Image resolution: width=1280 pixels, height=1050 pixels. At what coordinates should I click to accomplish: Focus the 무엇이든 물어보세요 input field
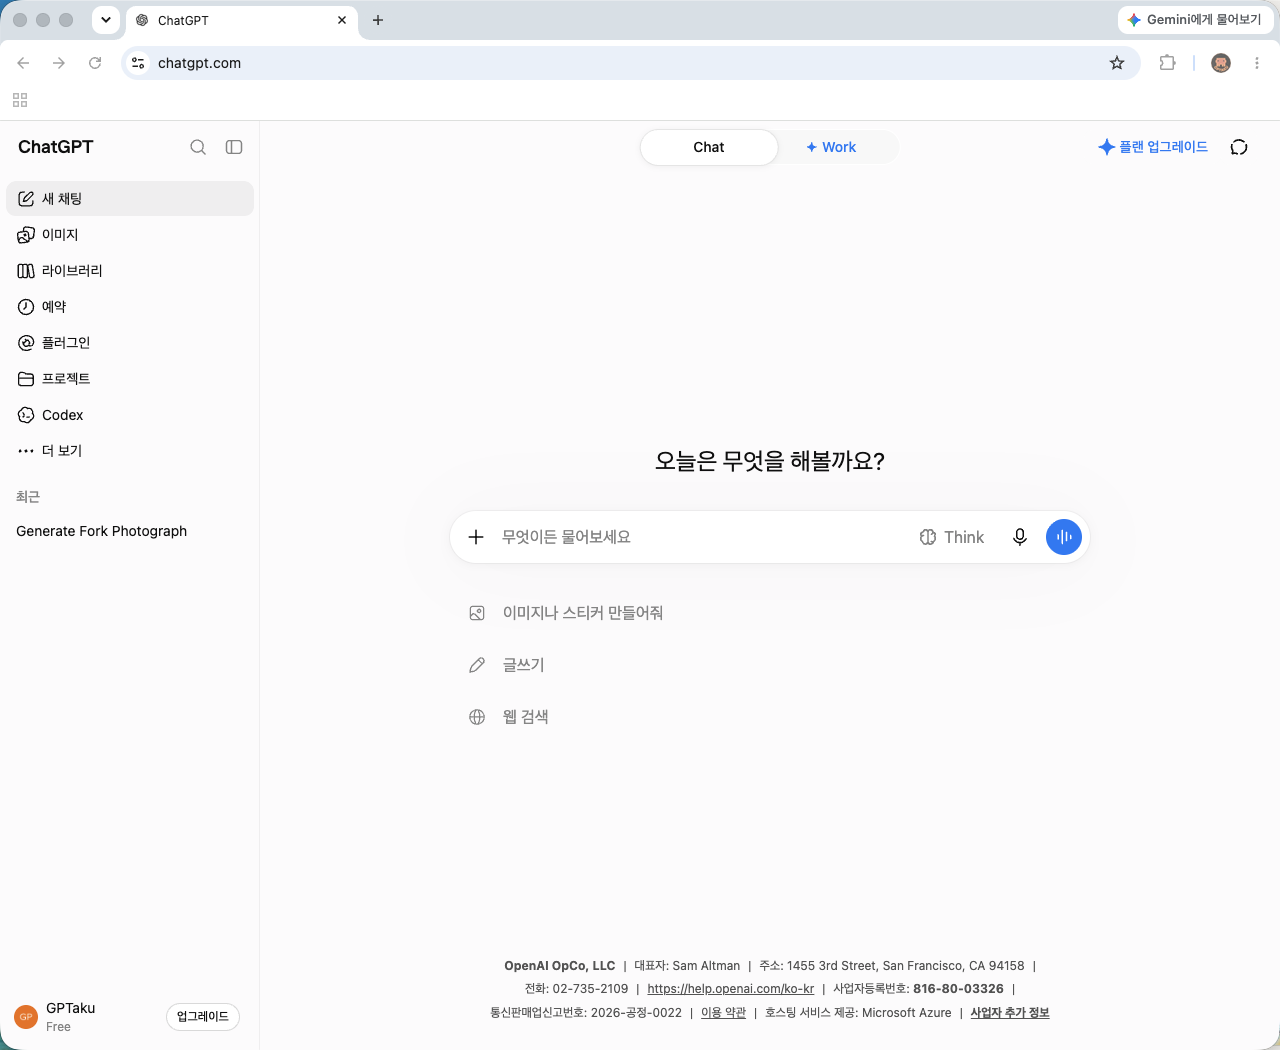pos(700,537)
